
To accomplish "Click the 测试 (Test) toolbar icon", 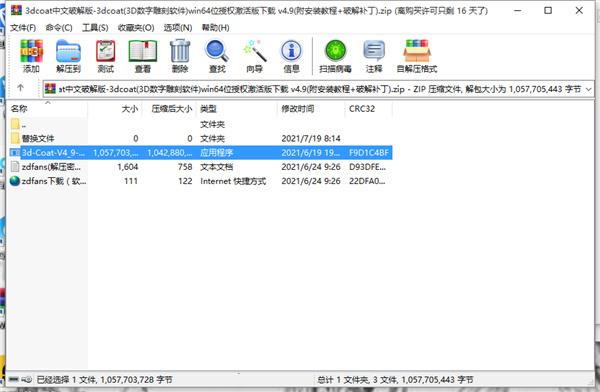I will click(106, 51).
